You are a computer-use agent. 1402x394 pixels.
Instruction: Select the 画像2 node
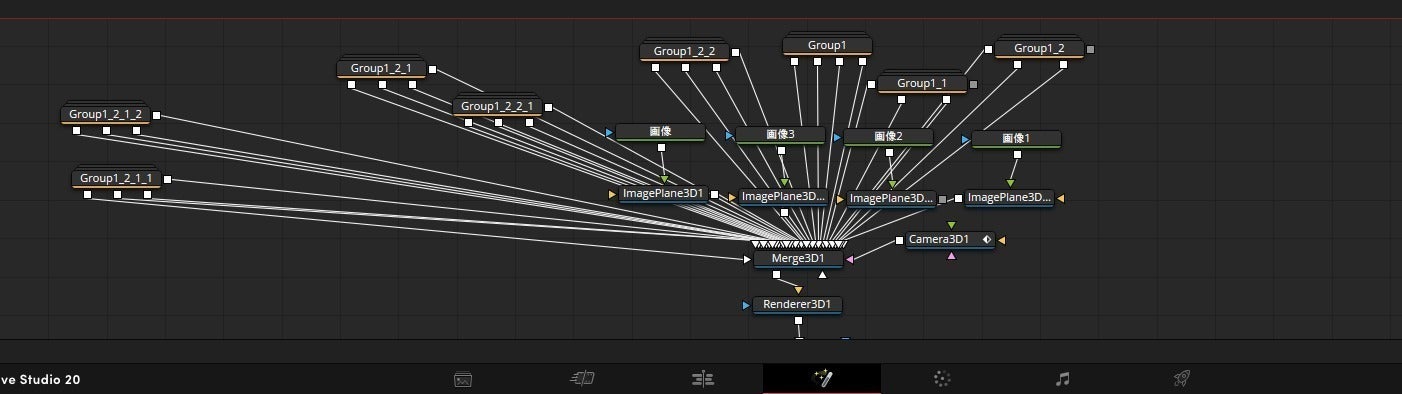pos(889,137)
